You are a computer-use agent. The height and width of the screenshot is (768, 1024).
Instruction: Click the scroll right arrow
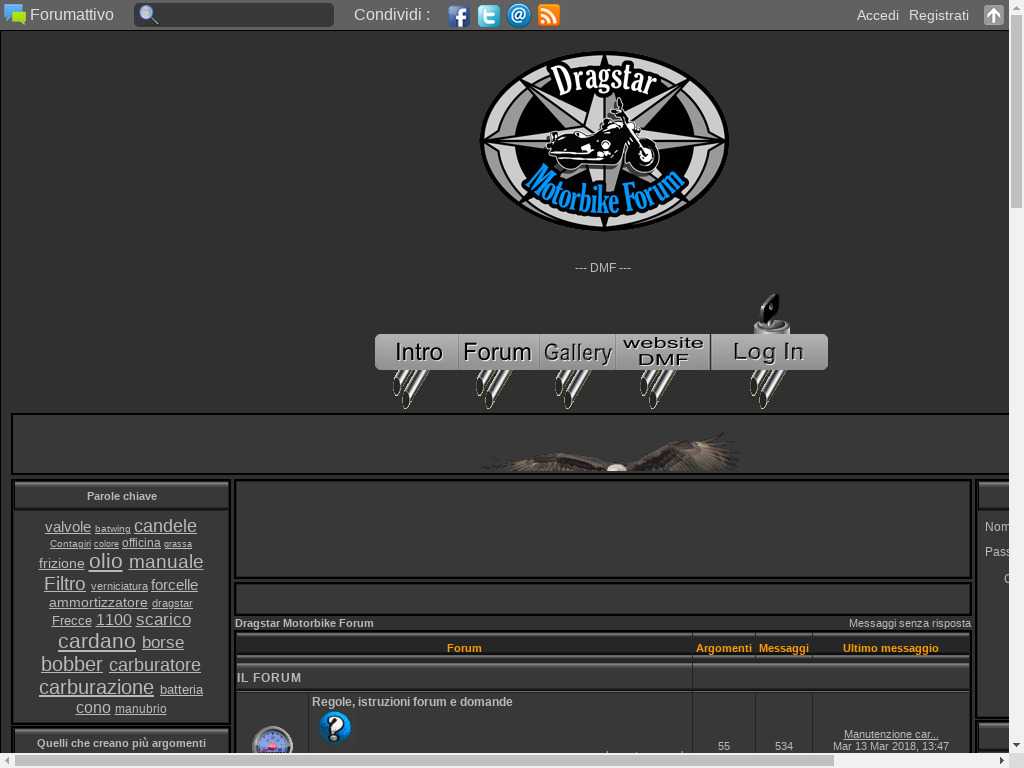tap(1003, 761)
